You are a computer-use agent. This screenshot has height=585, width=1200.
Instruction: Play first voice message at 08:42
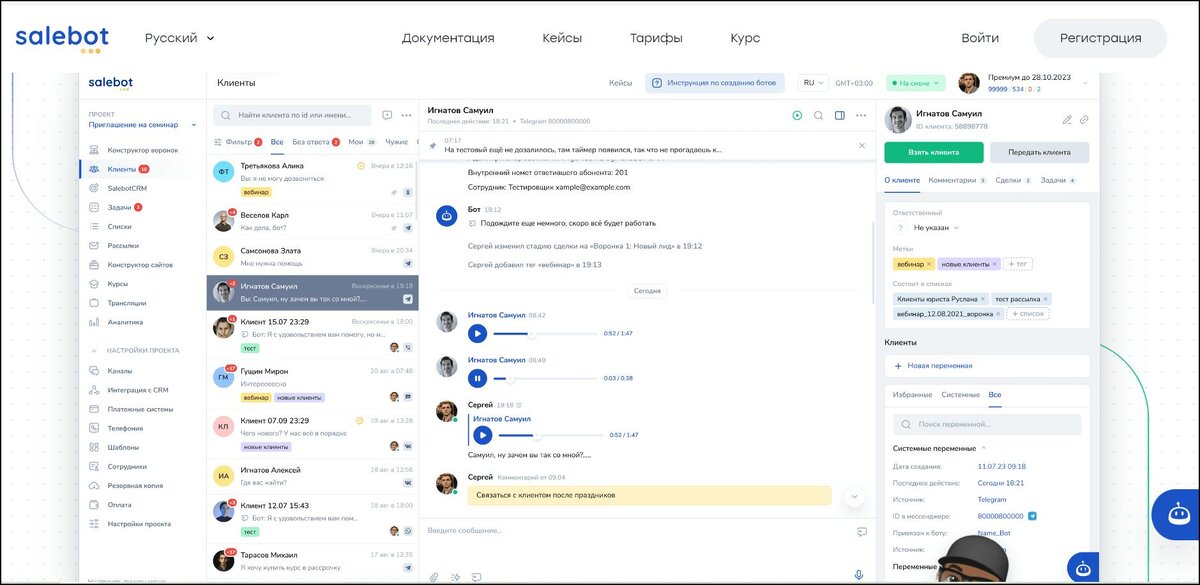tap(477, 333)
